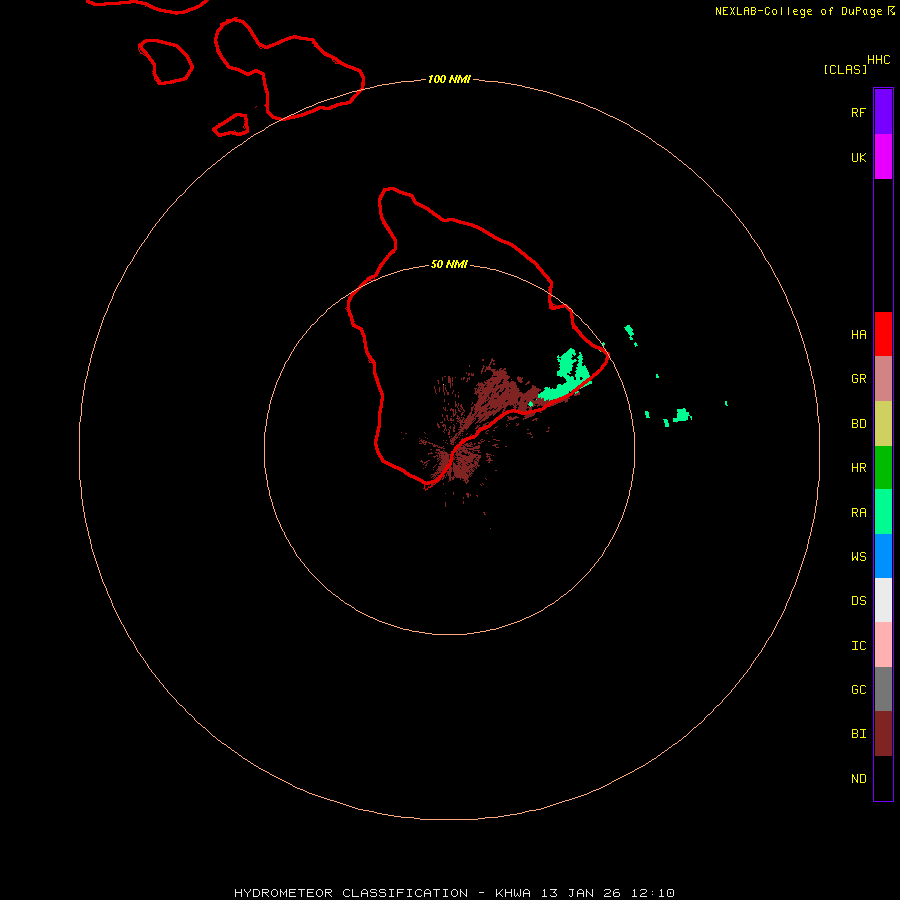Click the RA legend label
This screenshot has width=900, height=900.
[858, 513]
